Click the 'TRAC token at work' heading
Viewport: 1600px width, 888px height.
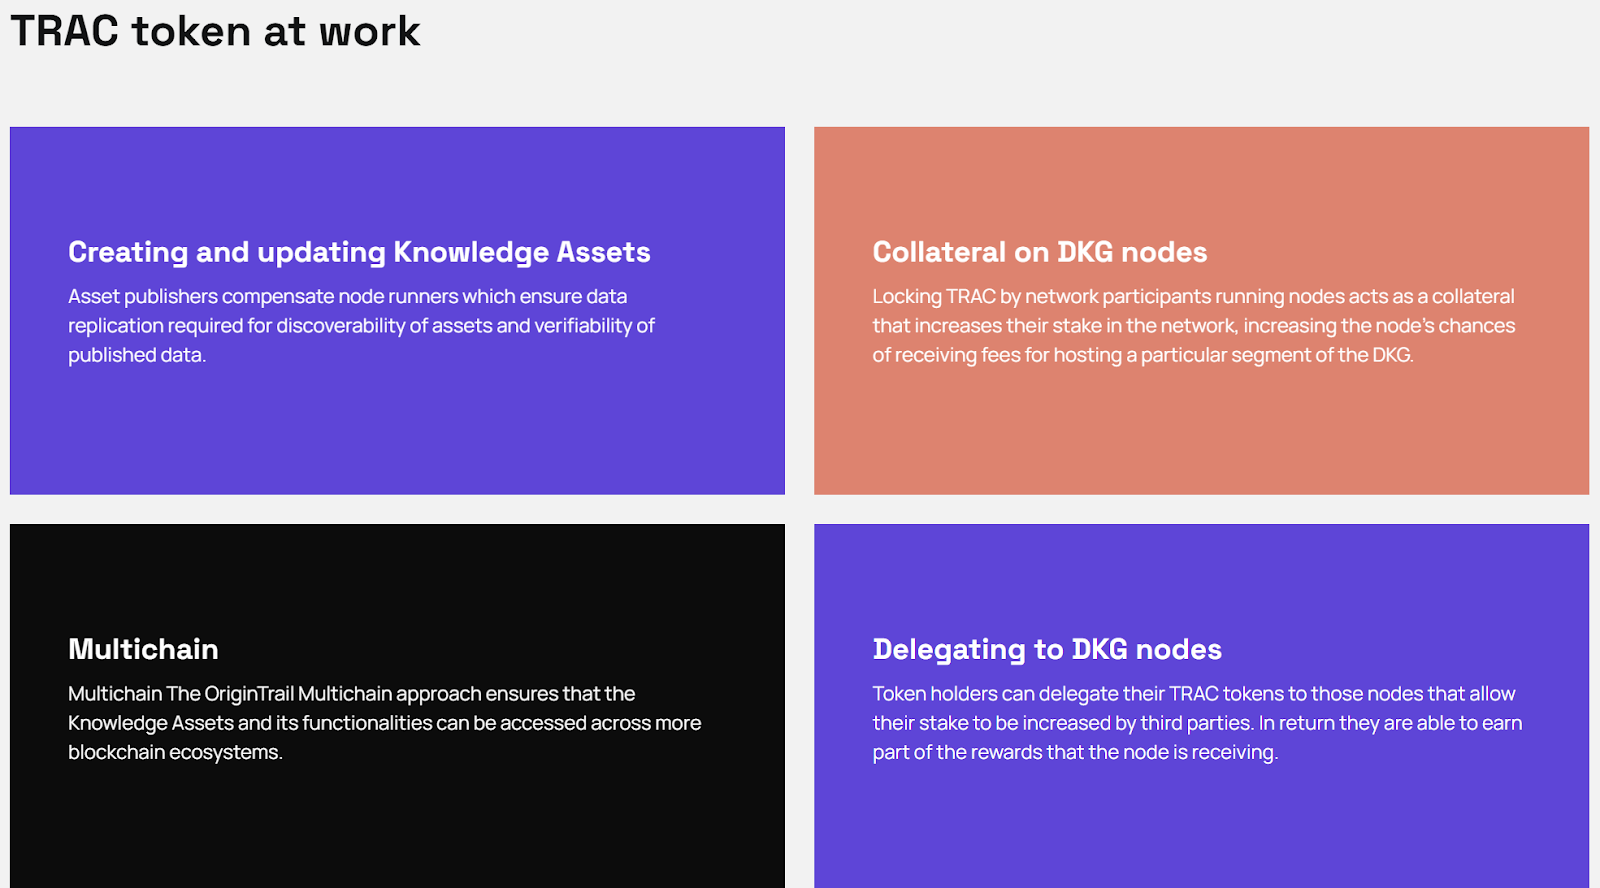[x=215, y=31]
